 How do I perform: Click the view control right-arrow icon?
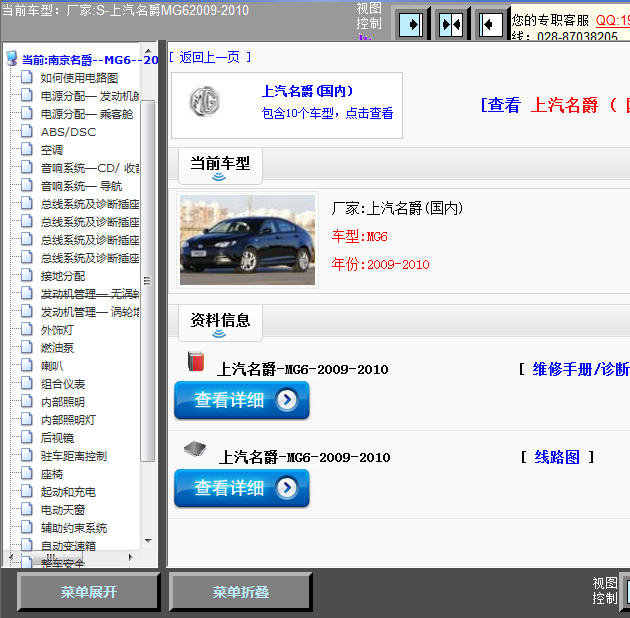[411, 25]
